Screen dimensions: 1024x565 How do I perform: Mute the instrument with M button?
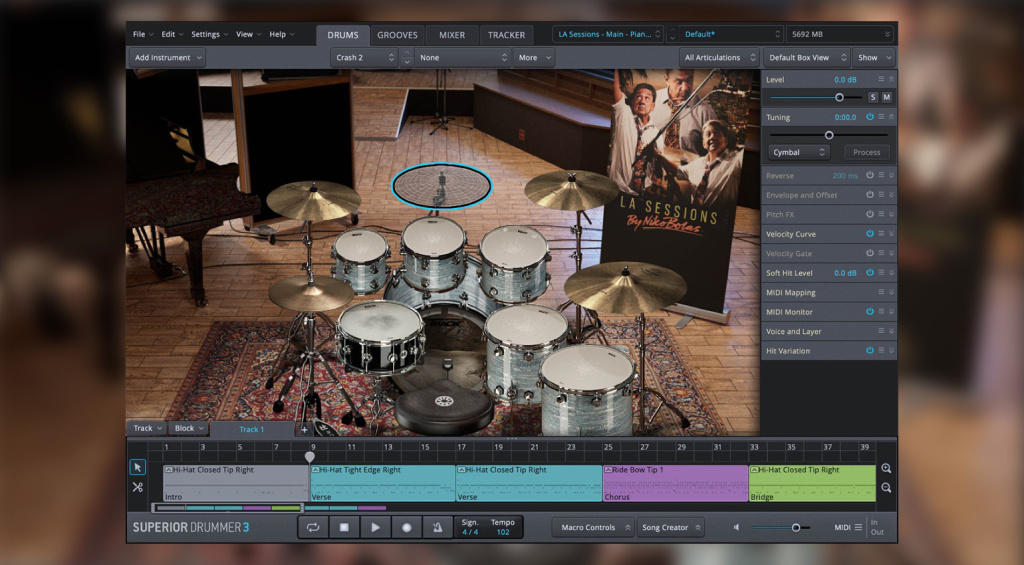click(886, 97)
